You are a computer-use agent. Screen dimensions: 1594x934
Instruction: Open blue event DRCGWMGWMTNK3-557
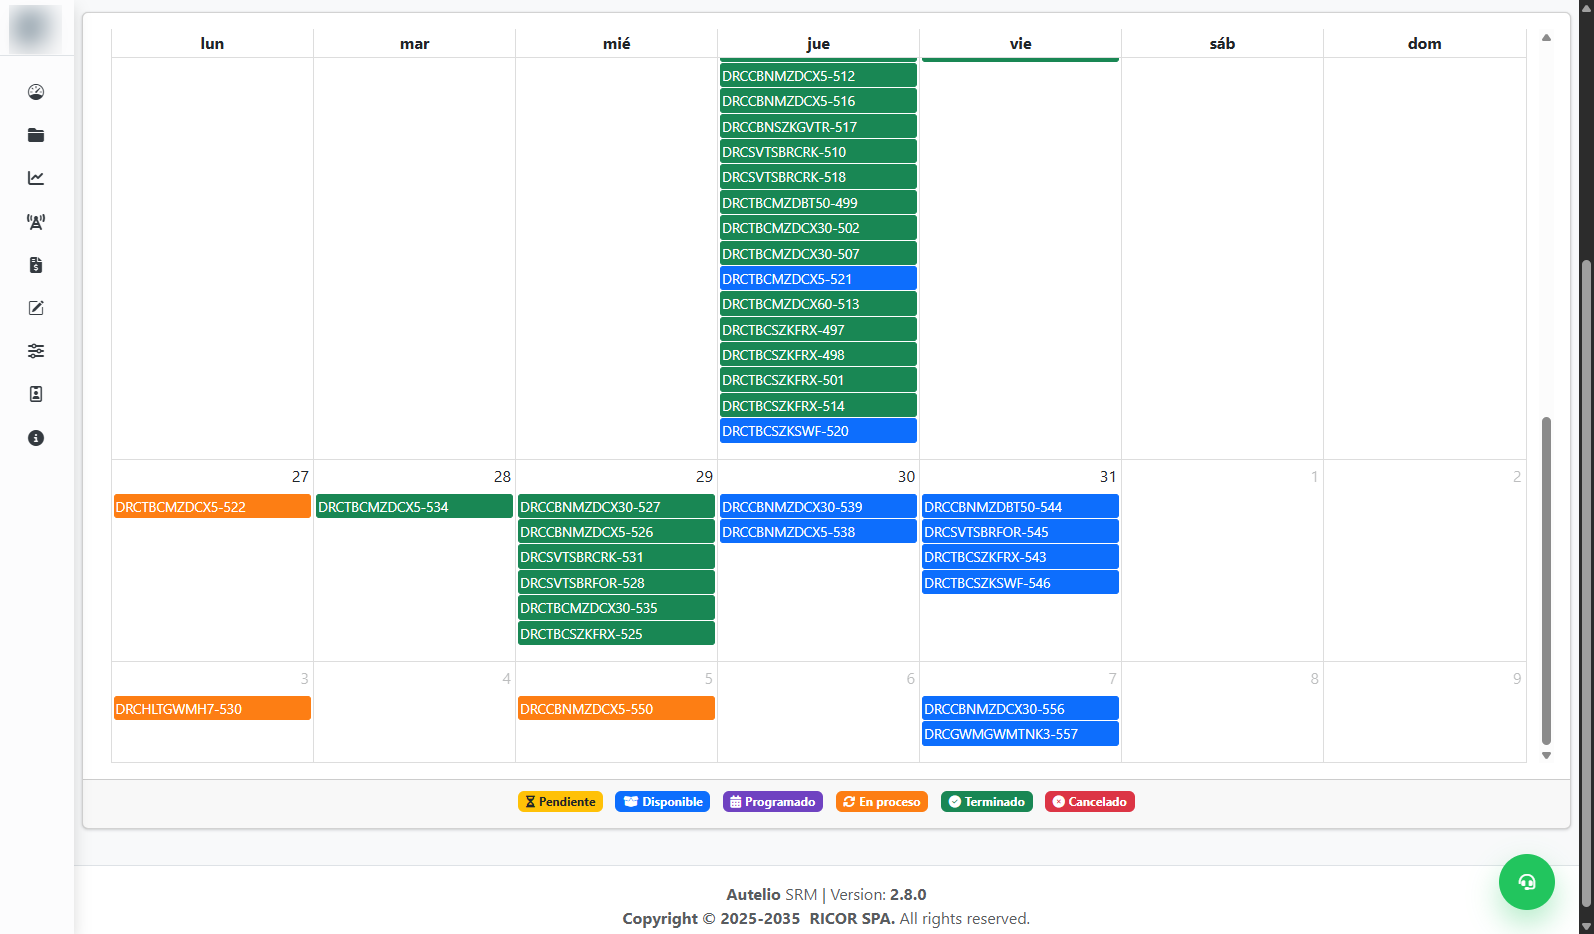click(1020, 734)
